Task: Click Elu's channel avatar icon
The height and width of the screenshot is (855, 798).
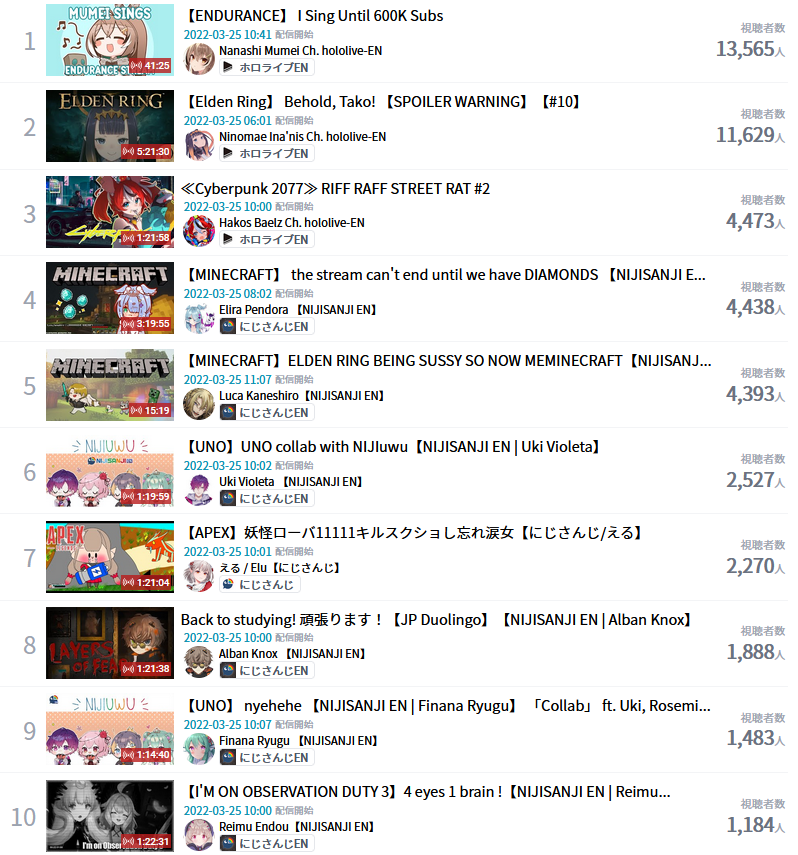Action: (199, 576)
